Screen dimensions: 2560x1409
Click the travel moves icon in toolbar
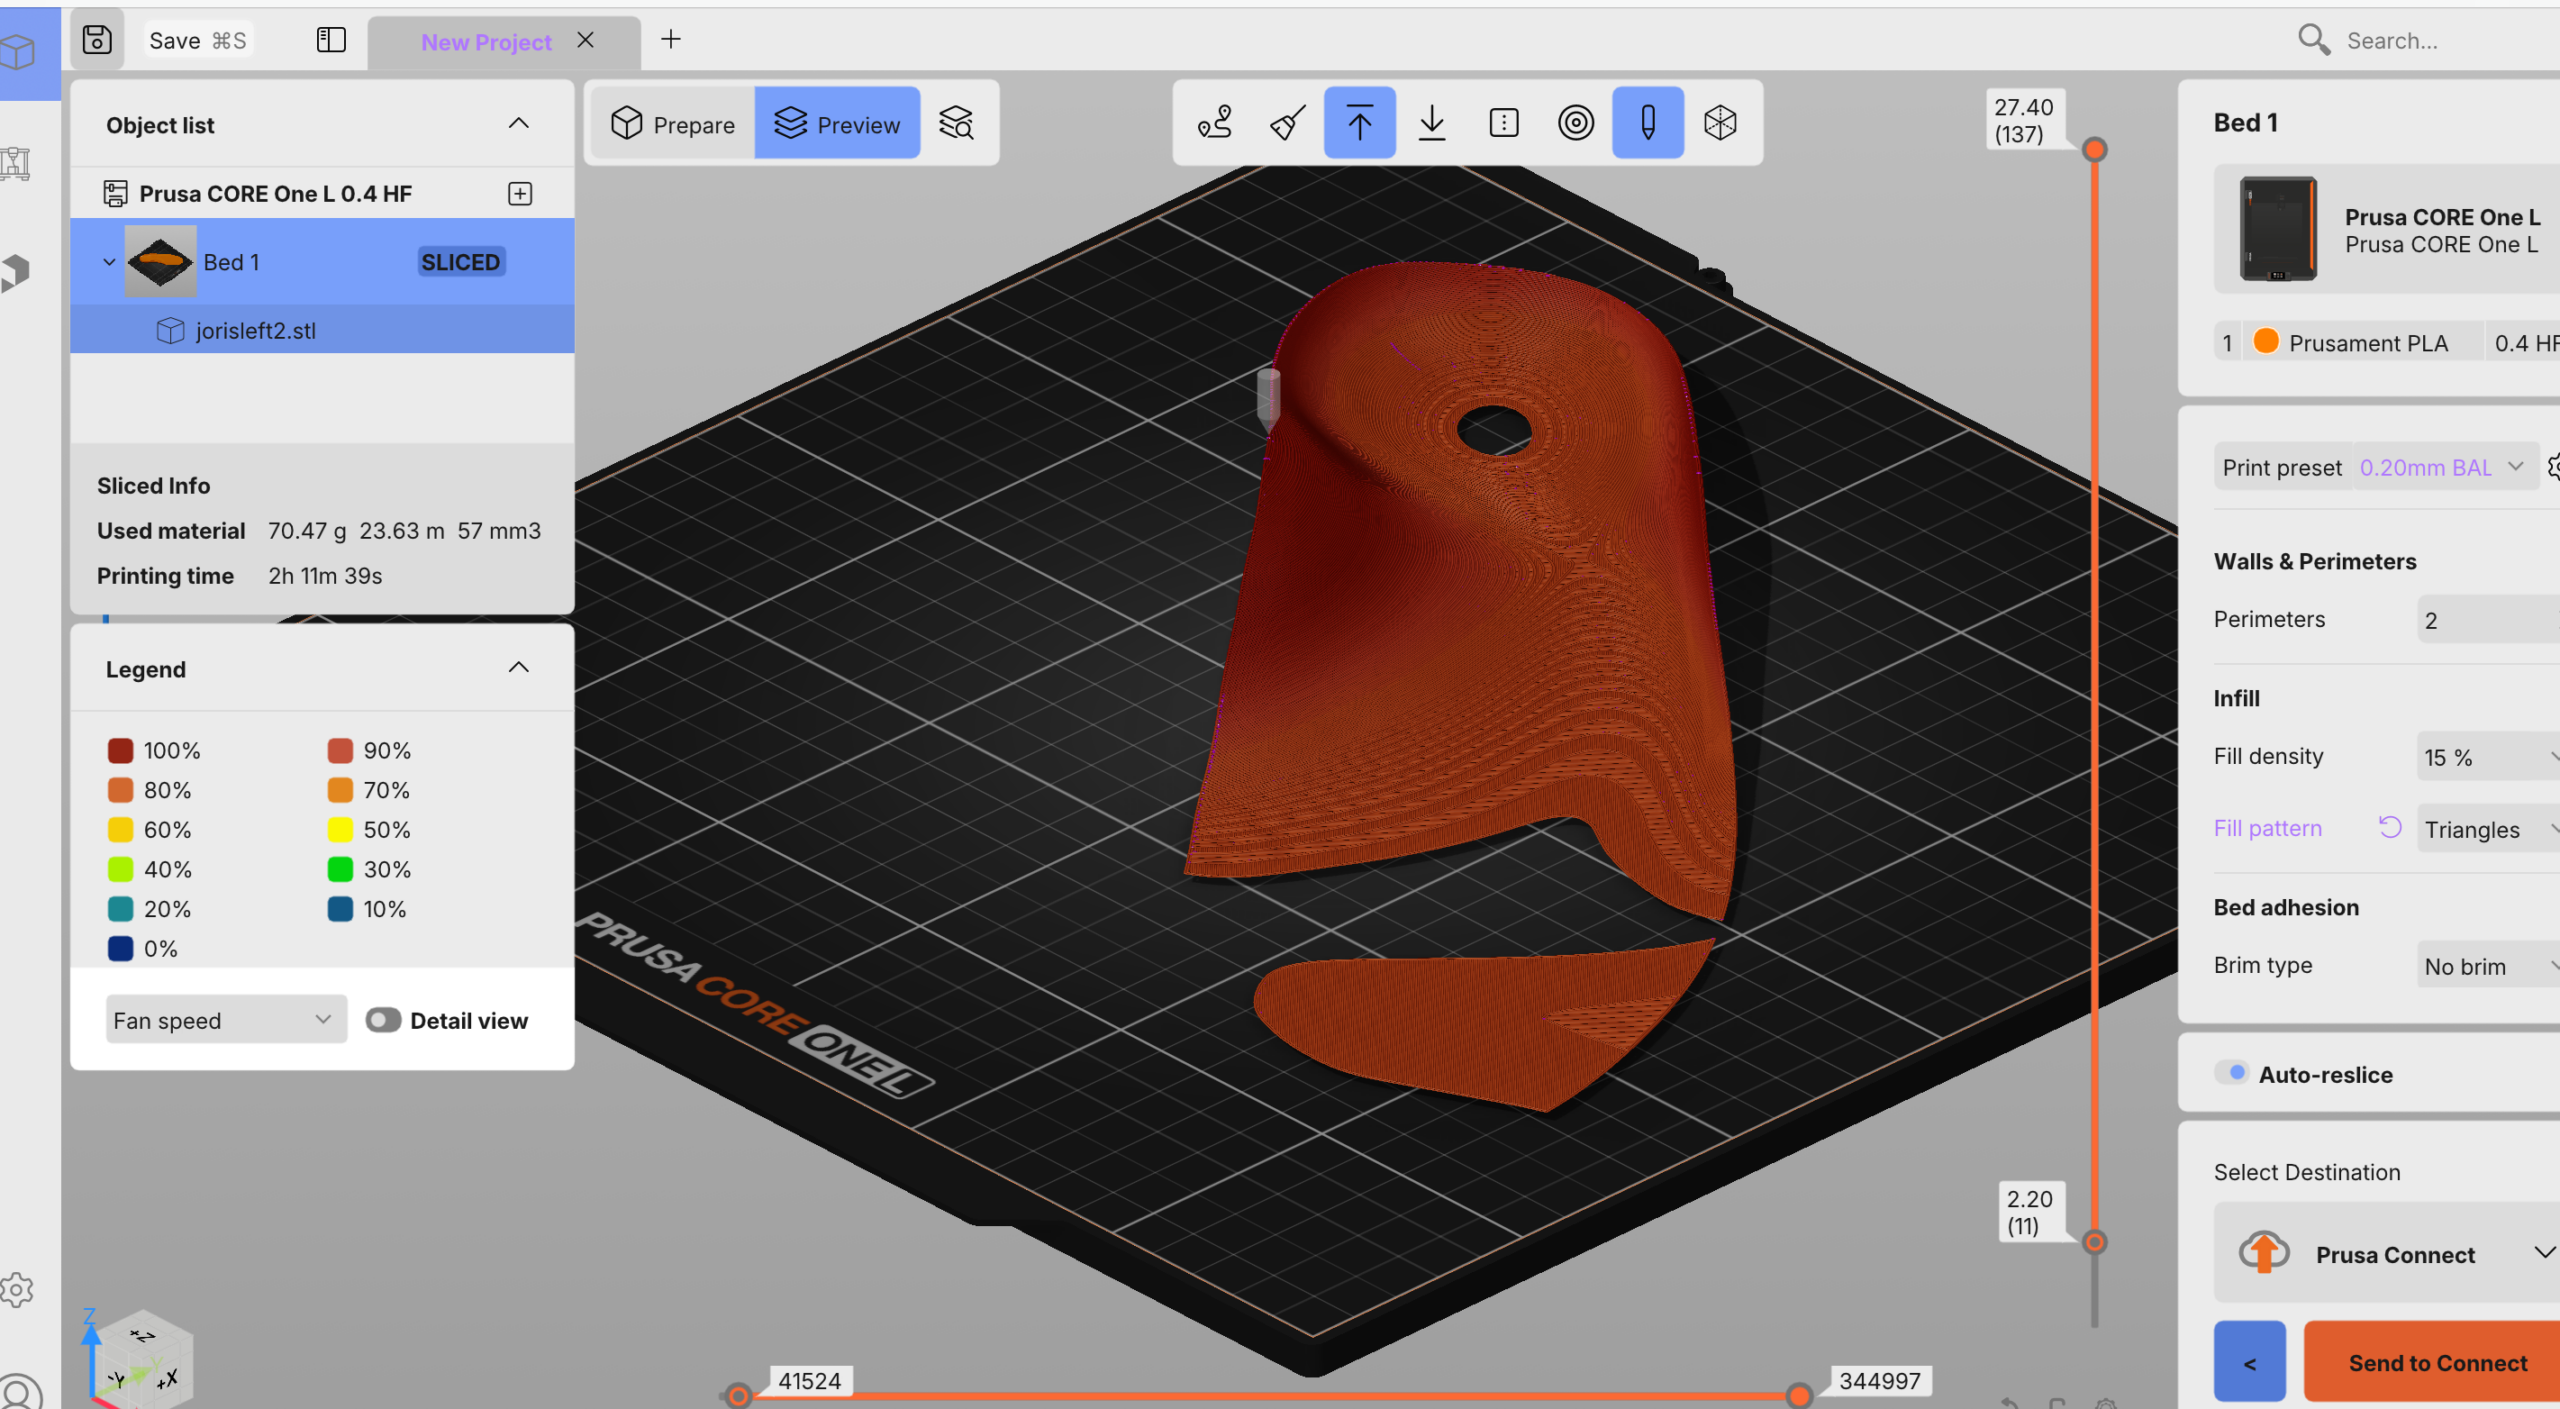[1215, 123]
